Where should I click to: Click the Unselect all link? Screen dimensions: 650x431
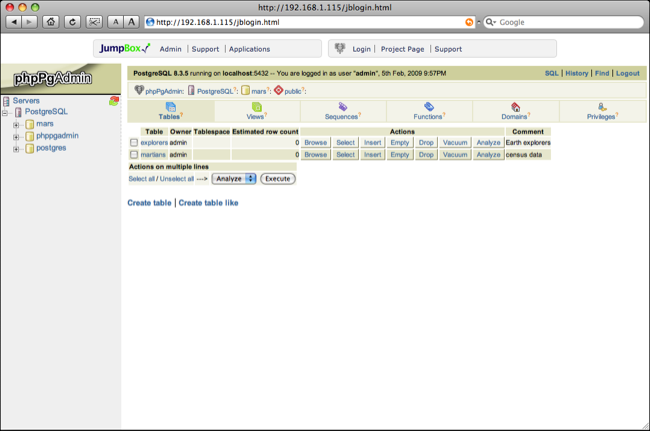click(177, 179)
